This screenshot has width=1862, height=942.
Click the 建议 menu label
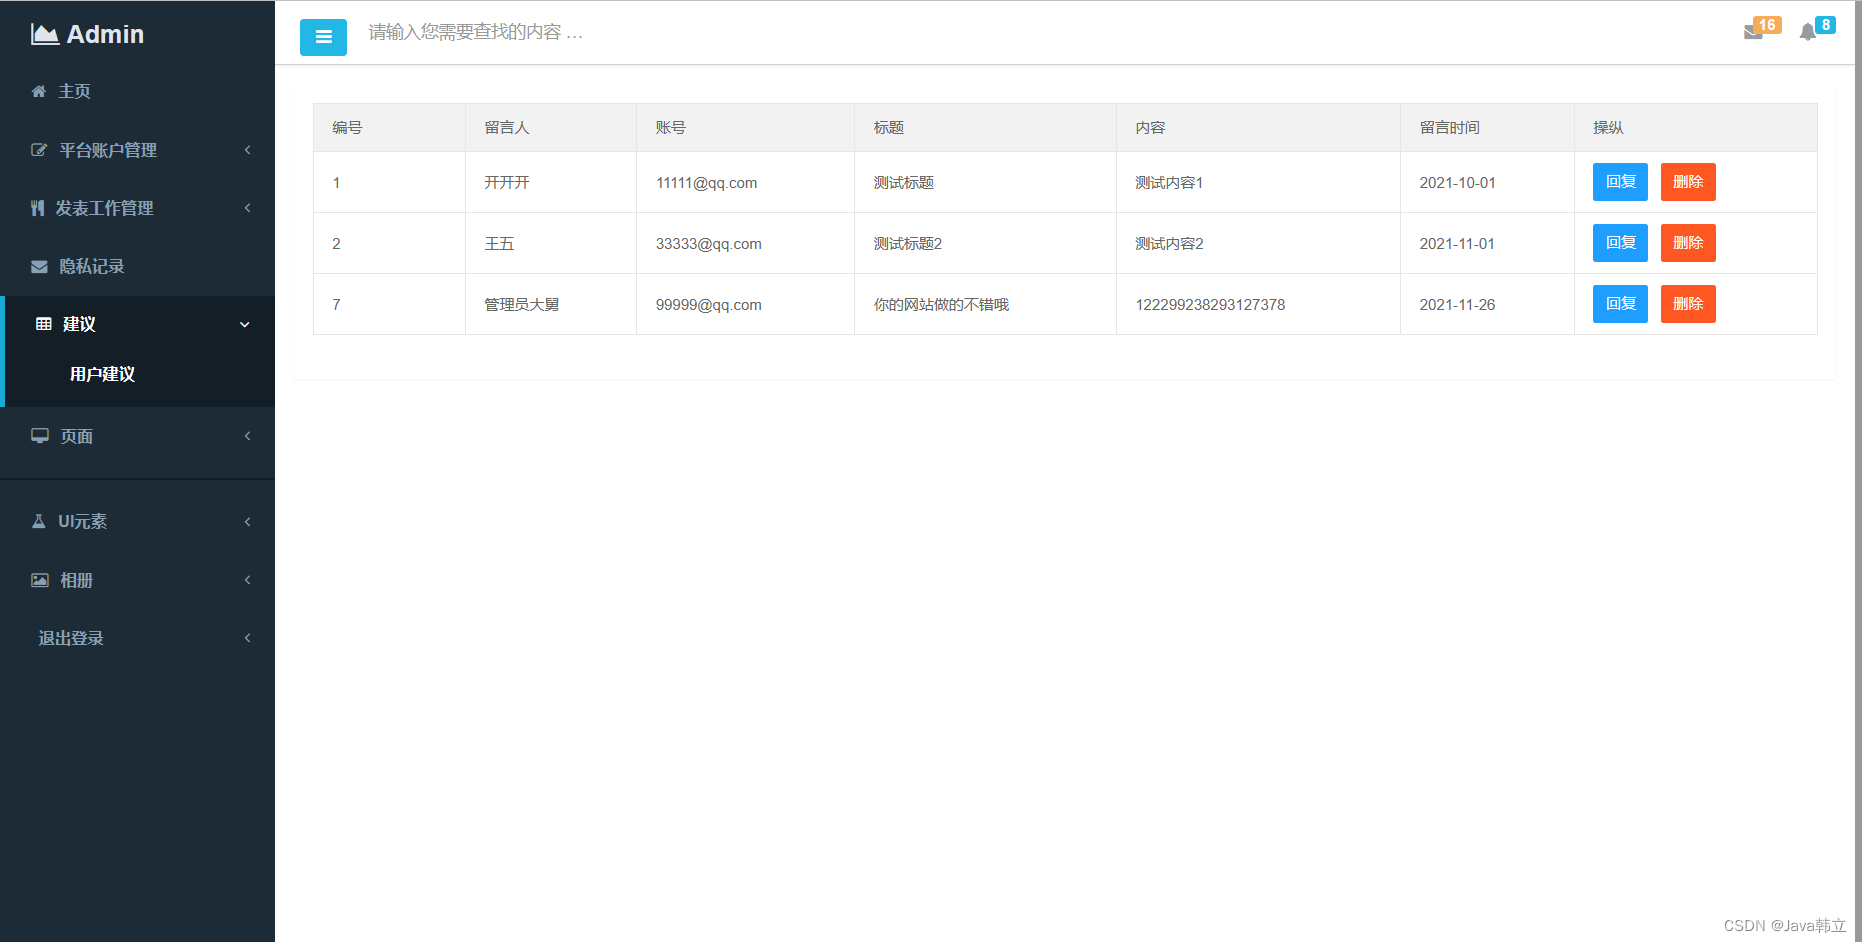tap(79, 324)
